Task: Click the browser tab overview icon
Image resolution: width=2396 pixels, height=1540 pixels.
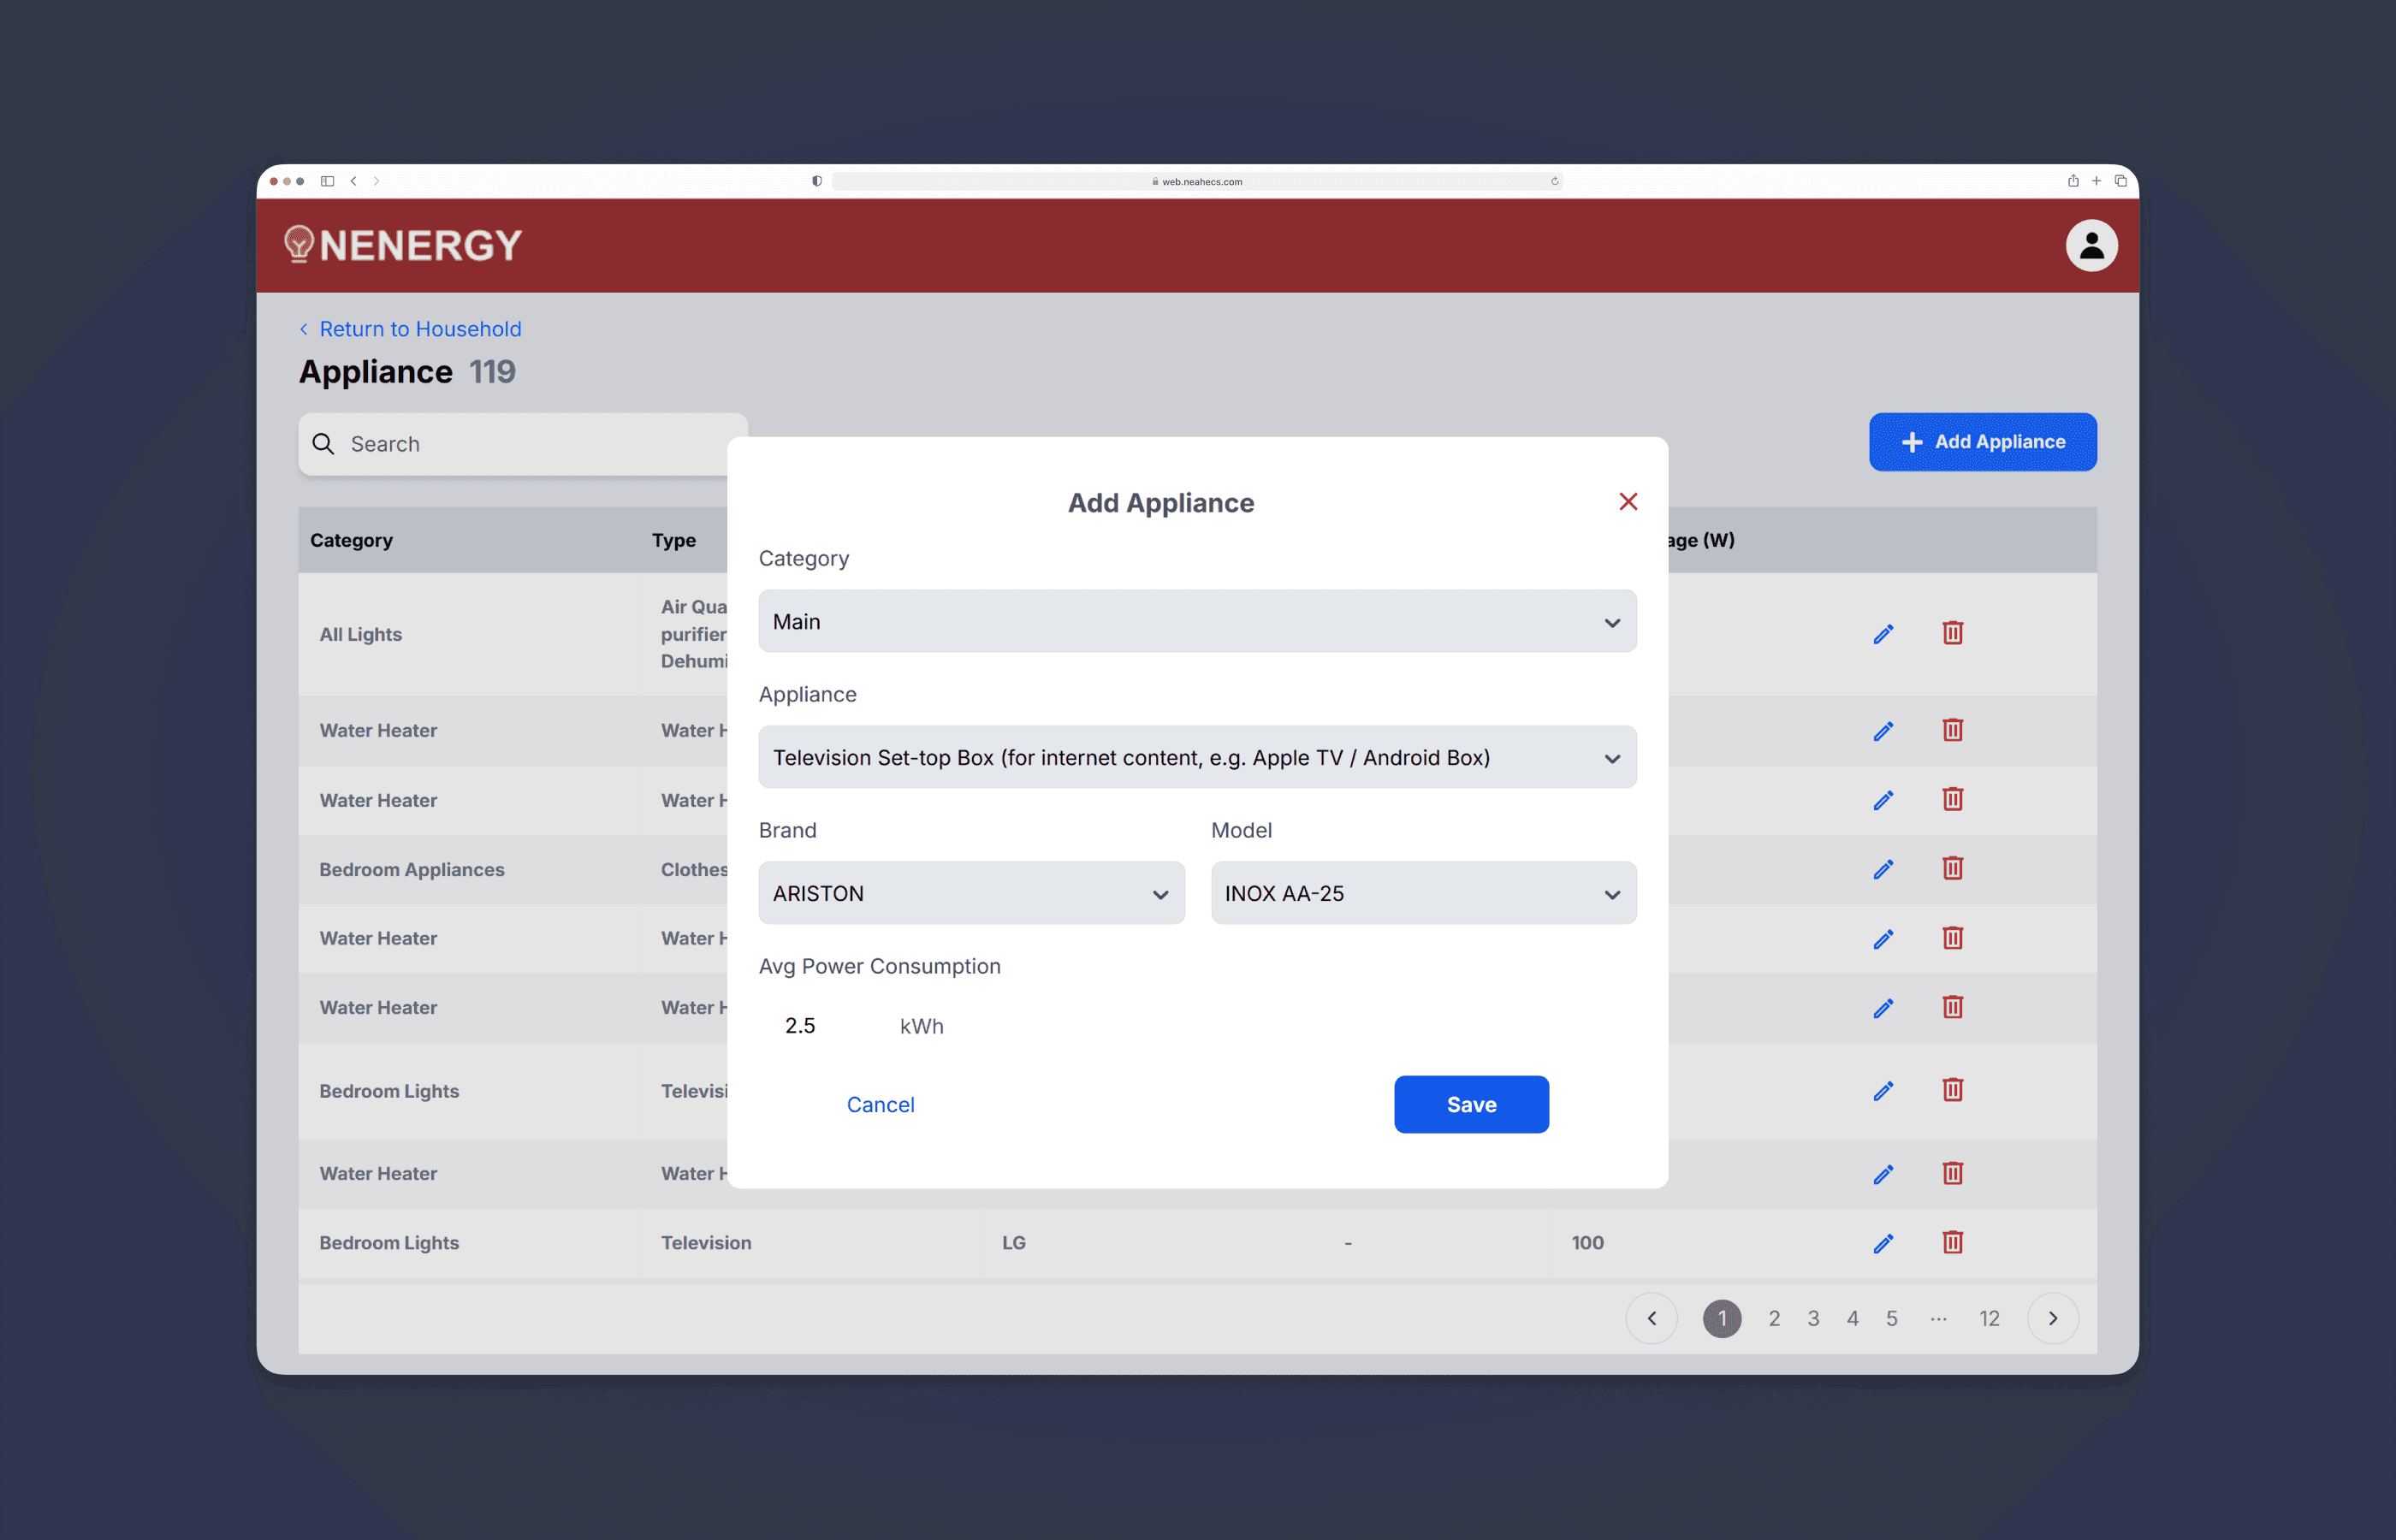Action: [x=2120, y=181]
